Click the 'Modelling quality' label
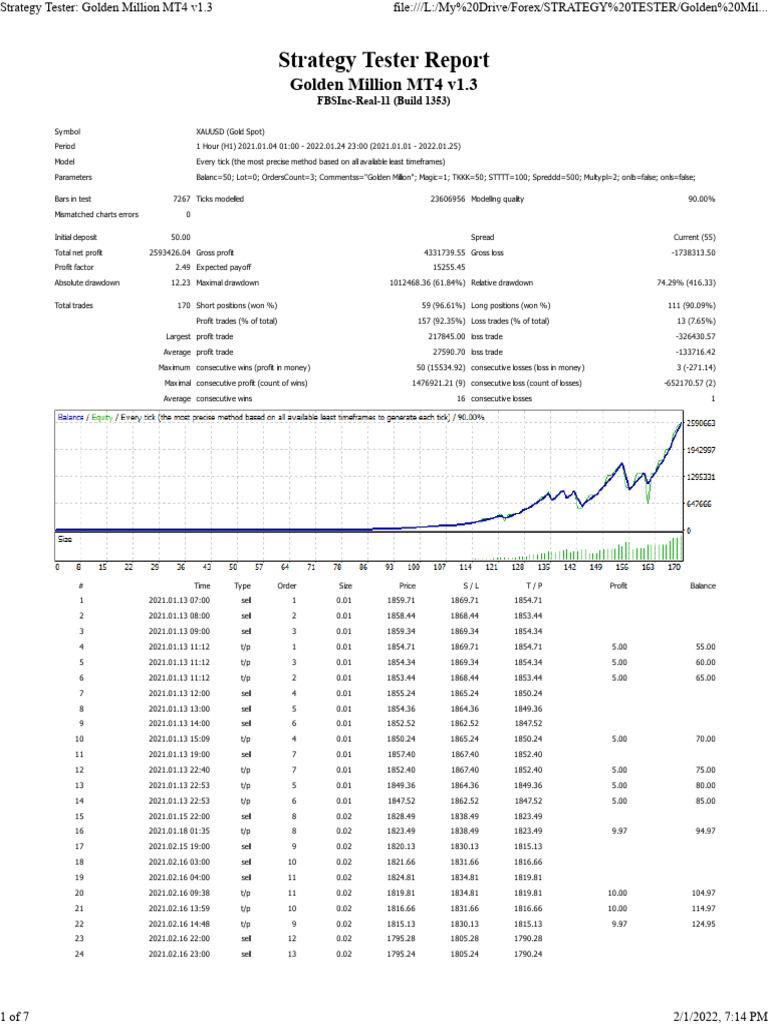Screen dimensions: 768x1024 (497, 199)
